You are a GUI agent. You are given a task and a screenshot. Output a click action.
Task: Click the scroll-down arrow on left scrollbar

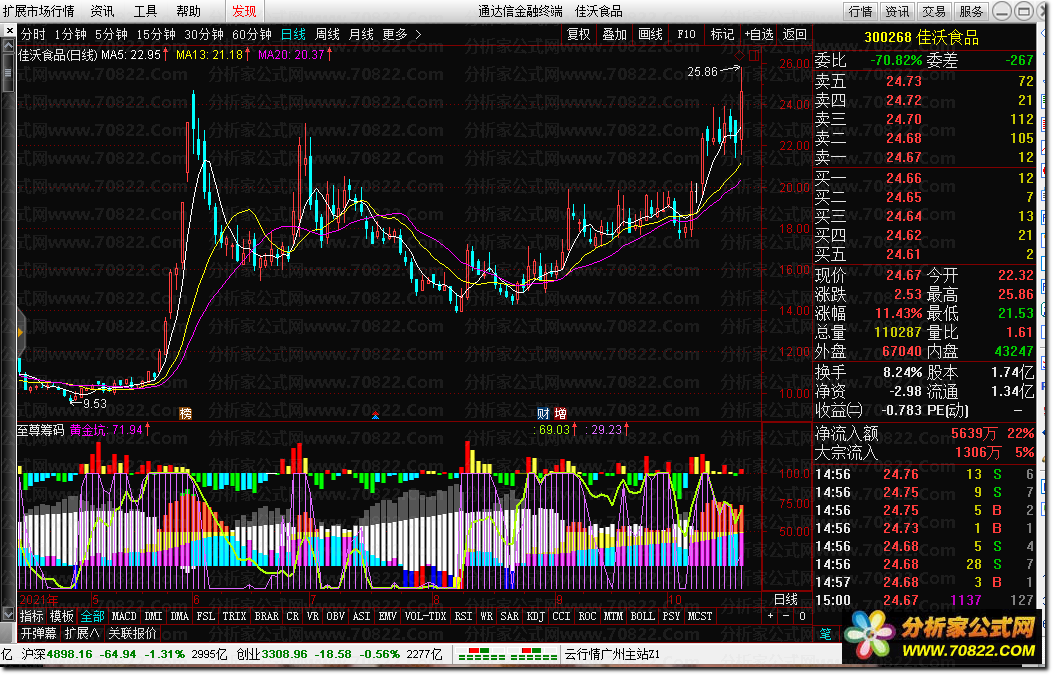tap(9, 614)
